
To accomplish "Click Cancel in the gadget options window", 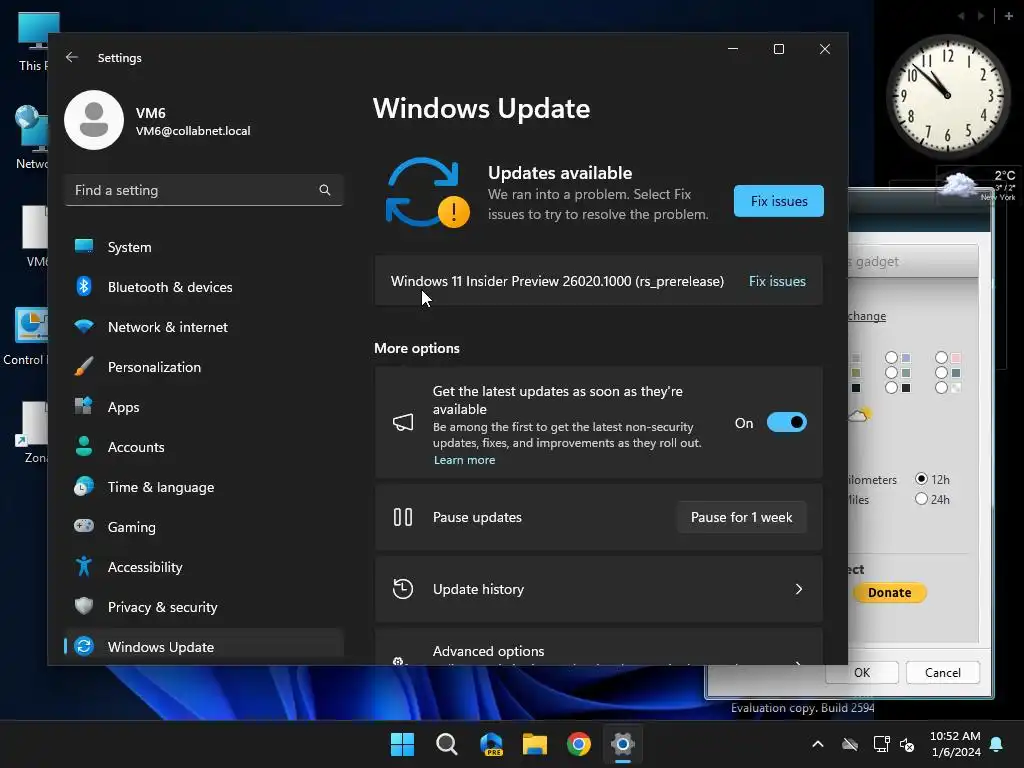I will [942, 673].
